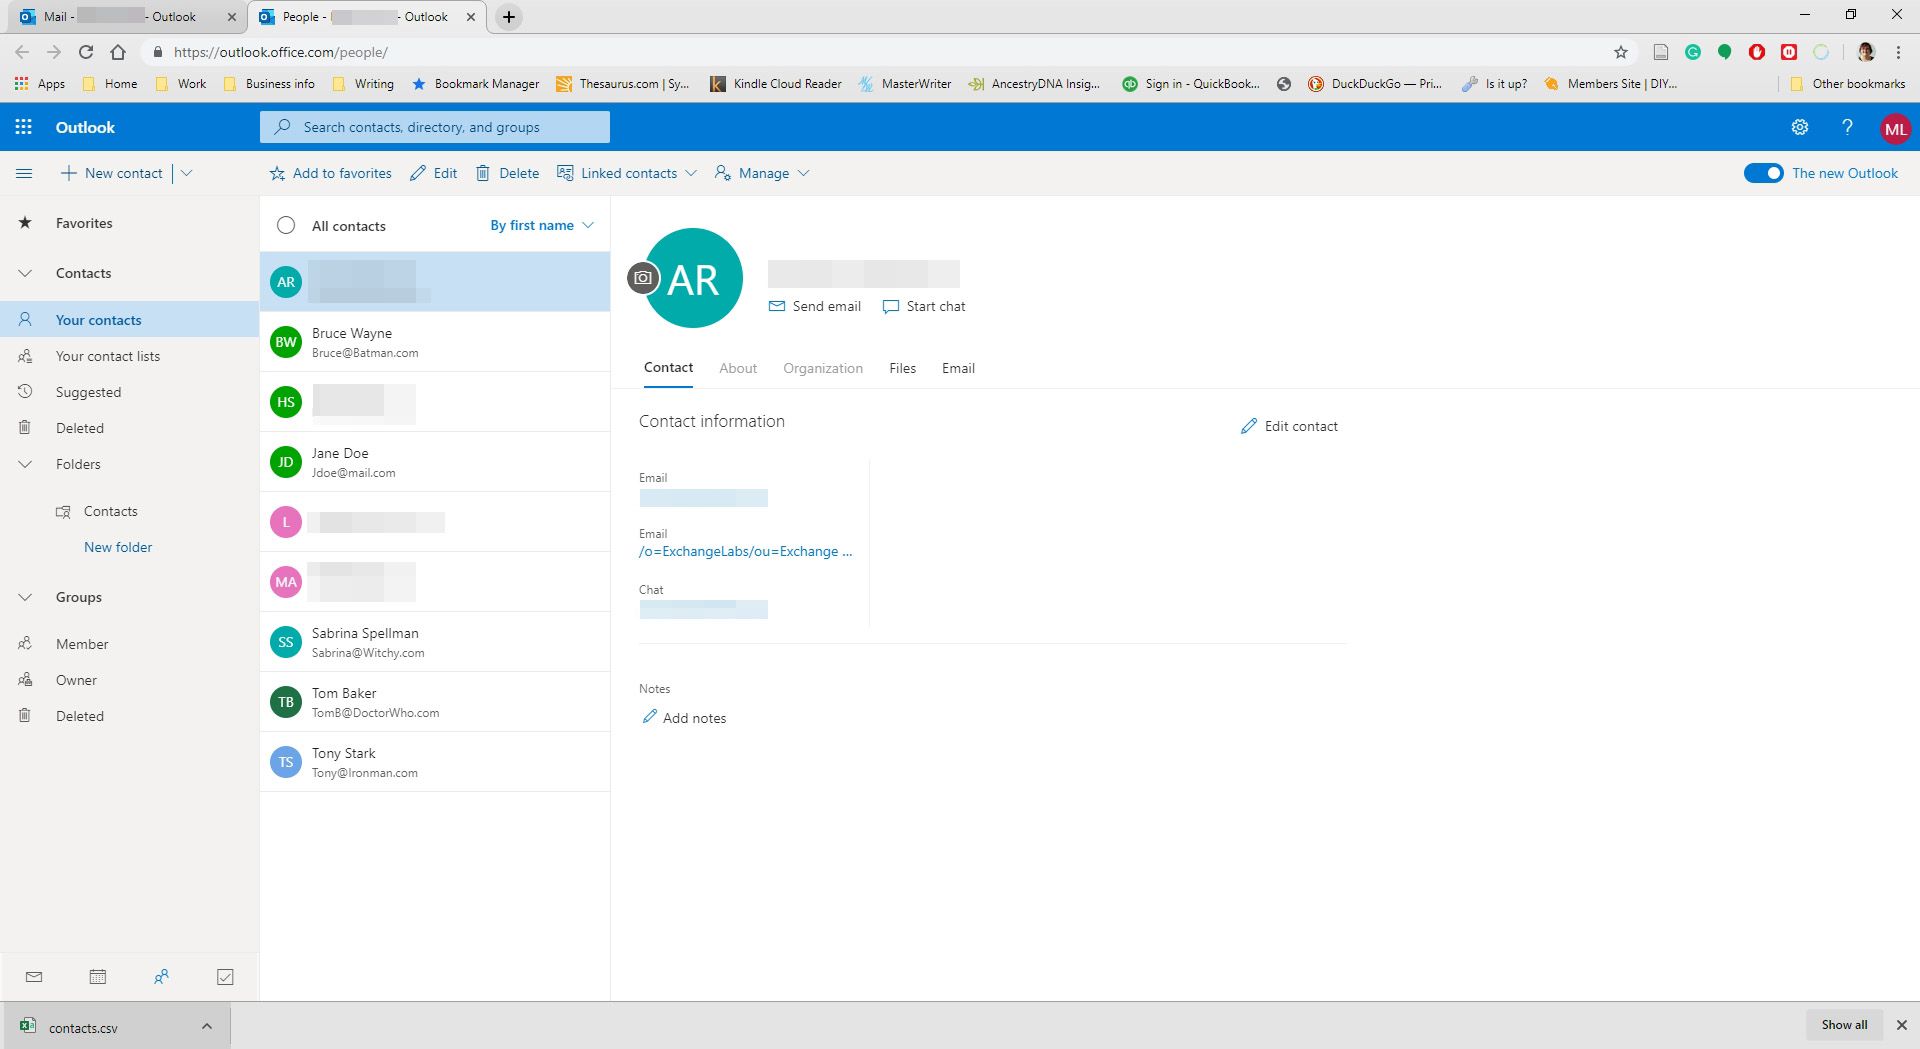Open the ML account avatar
The image size is (1920, 1049).
tap(1895, 128)
